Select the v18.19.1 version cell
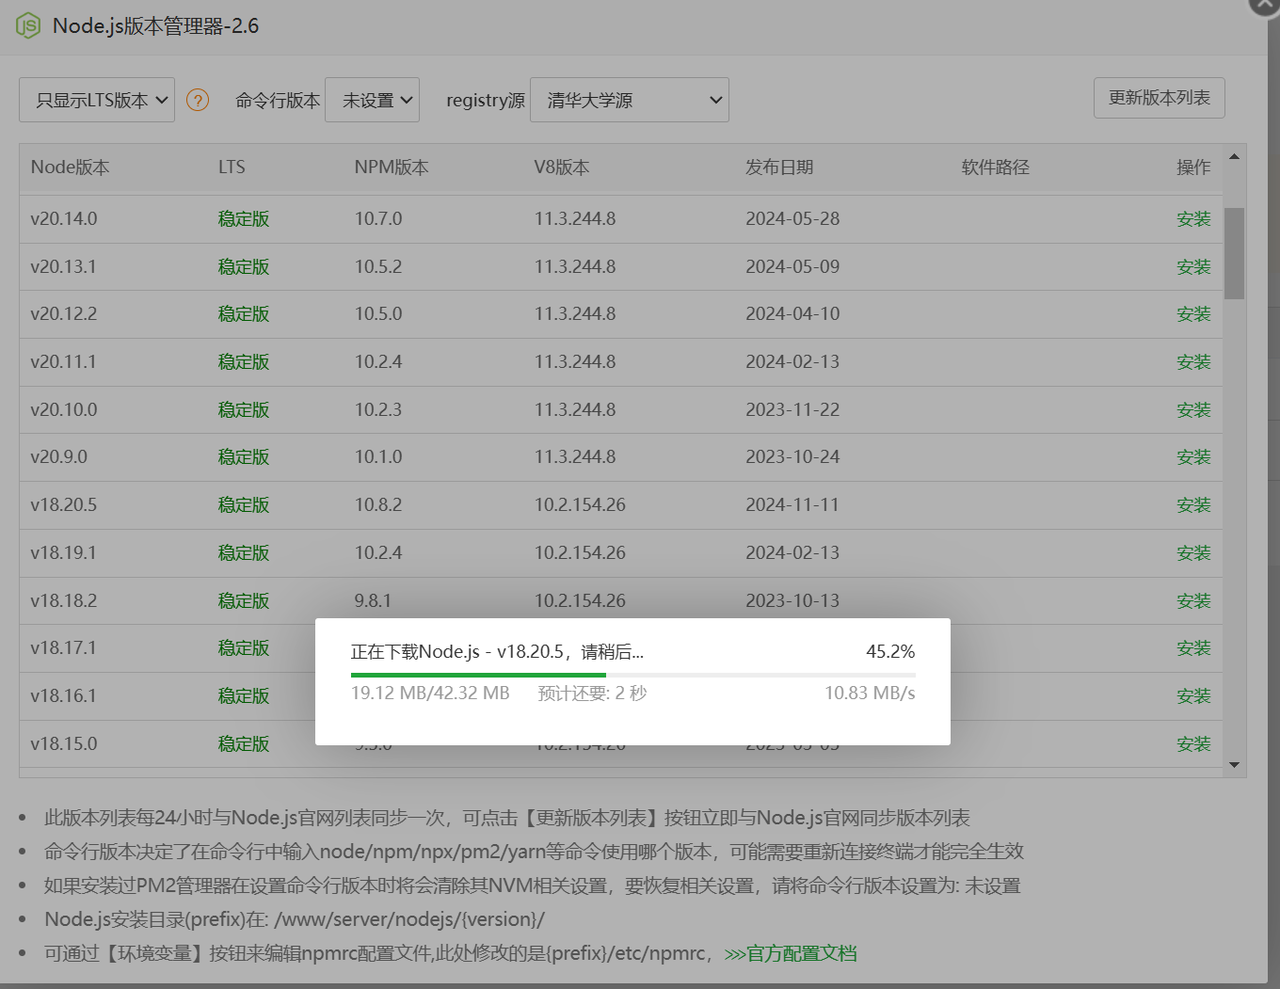The image size is (1280, 989). click(64, 553)
